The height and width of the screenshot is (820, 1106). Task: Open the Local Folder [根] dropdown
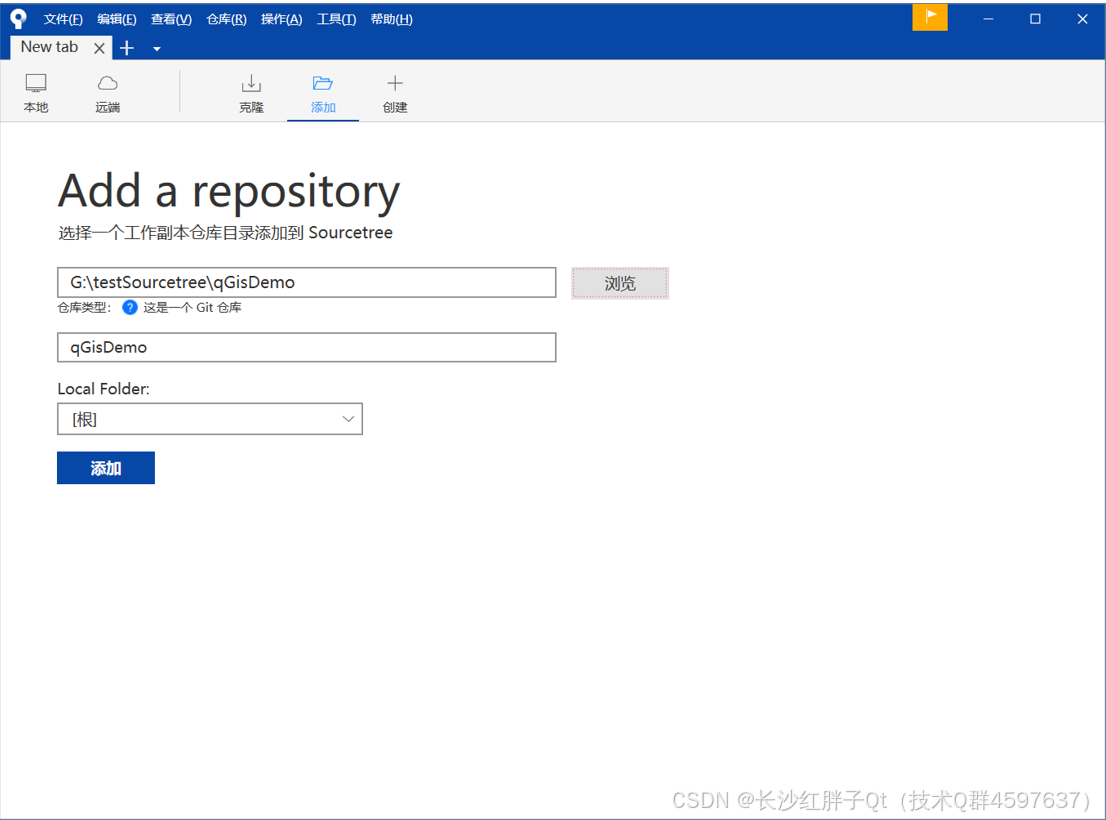209,419
